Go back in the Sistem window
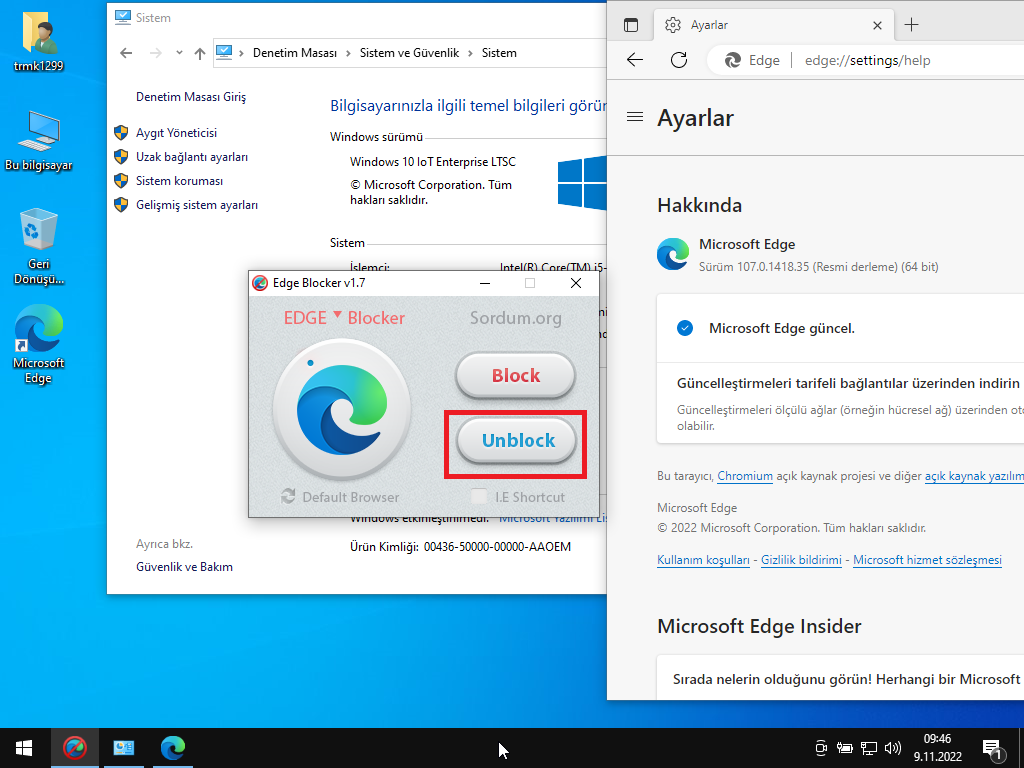 coord(126,53)
